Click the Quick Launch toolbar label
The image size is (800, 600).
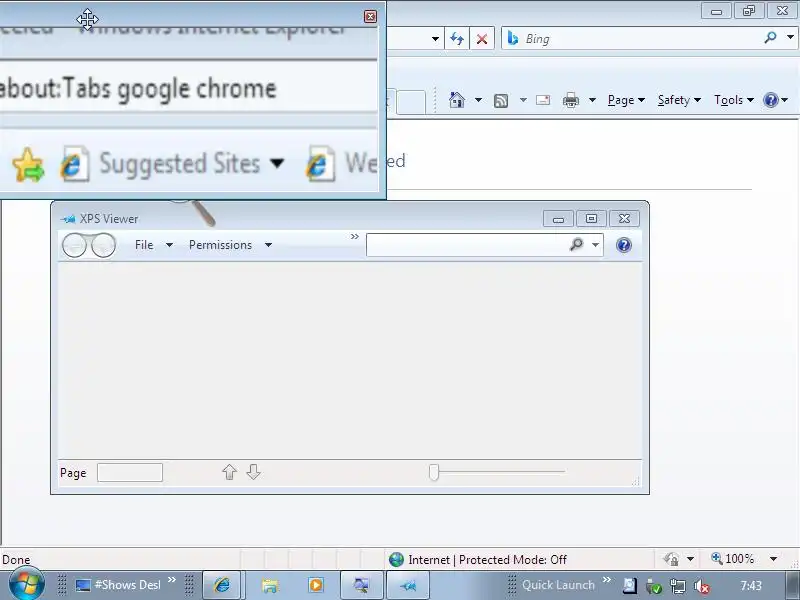point(558,585)
